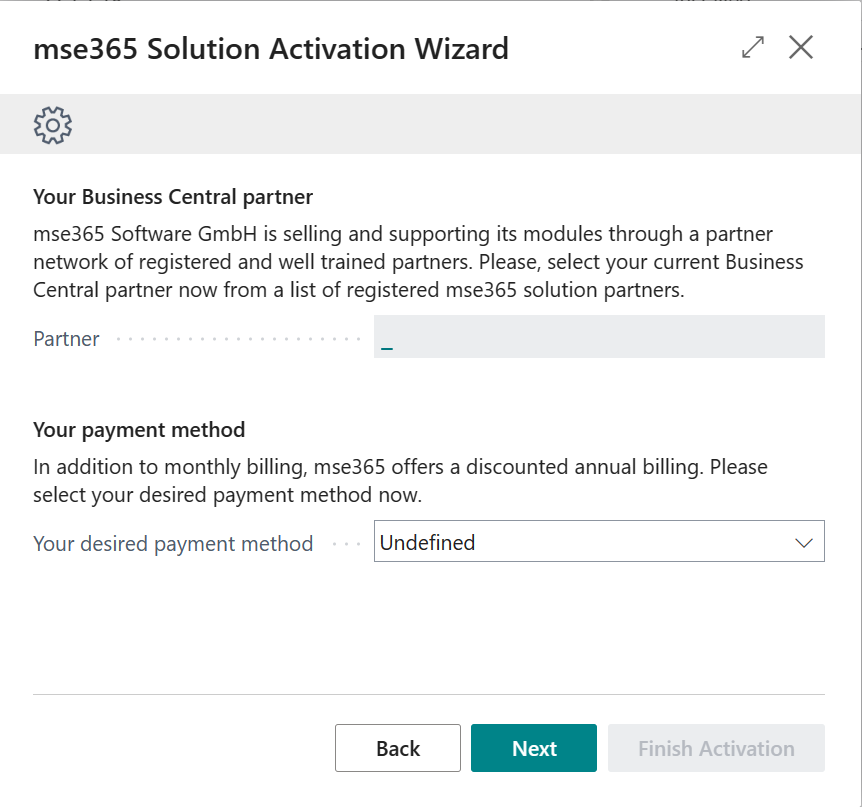Click Back to return to previous step
Screen dimensions: 862x807
[x=397, y=748]
